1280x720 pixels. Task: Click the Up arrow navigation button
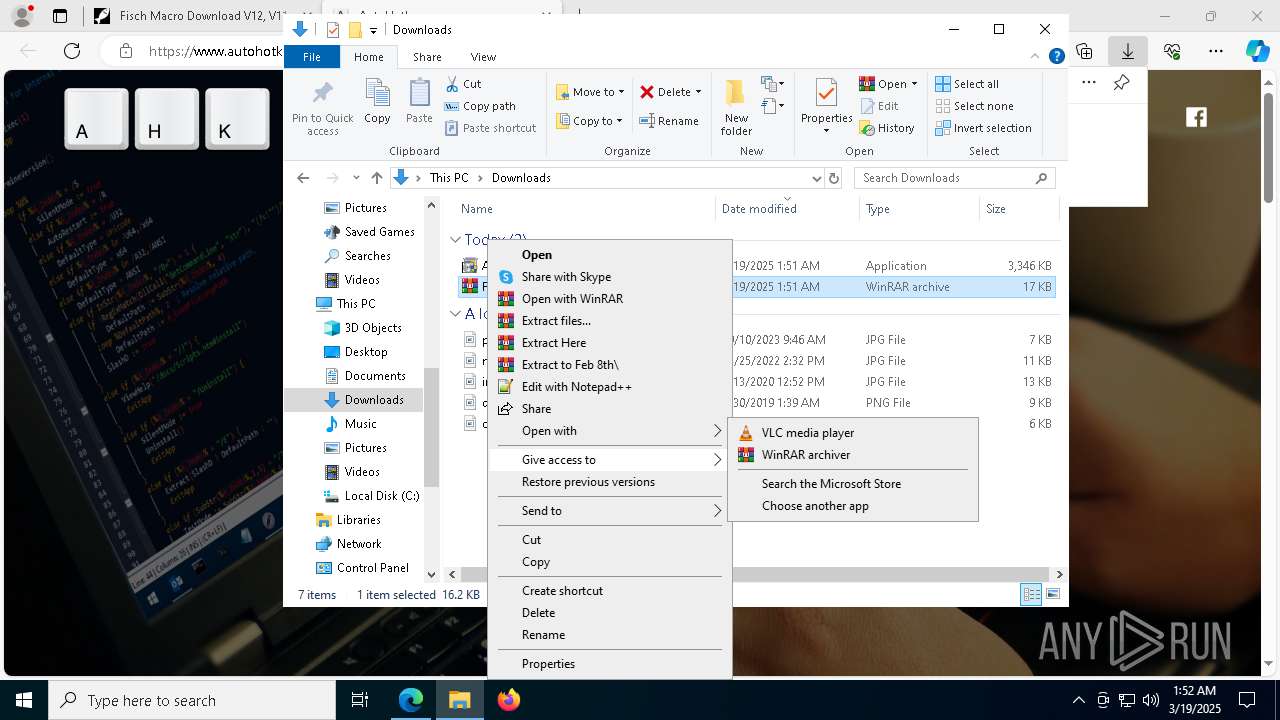click(377, 178)
